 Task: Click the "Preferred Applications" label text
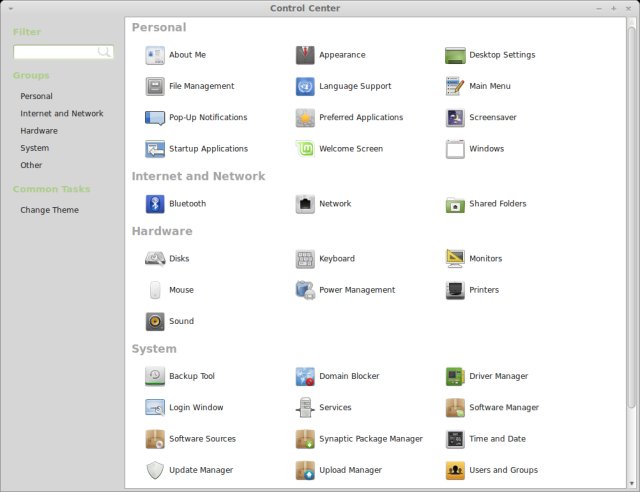(x=361, y=118)
